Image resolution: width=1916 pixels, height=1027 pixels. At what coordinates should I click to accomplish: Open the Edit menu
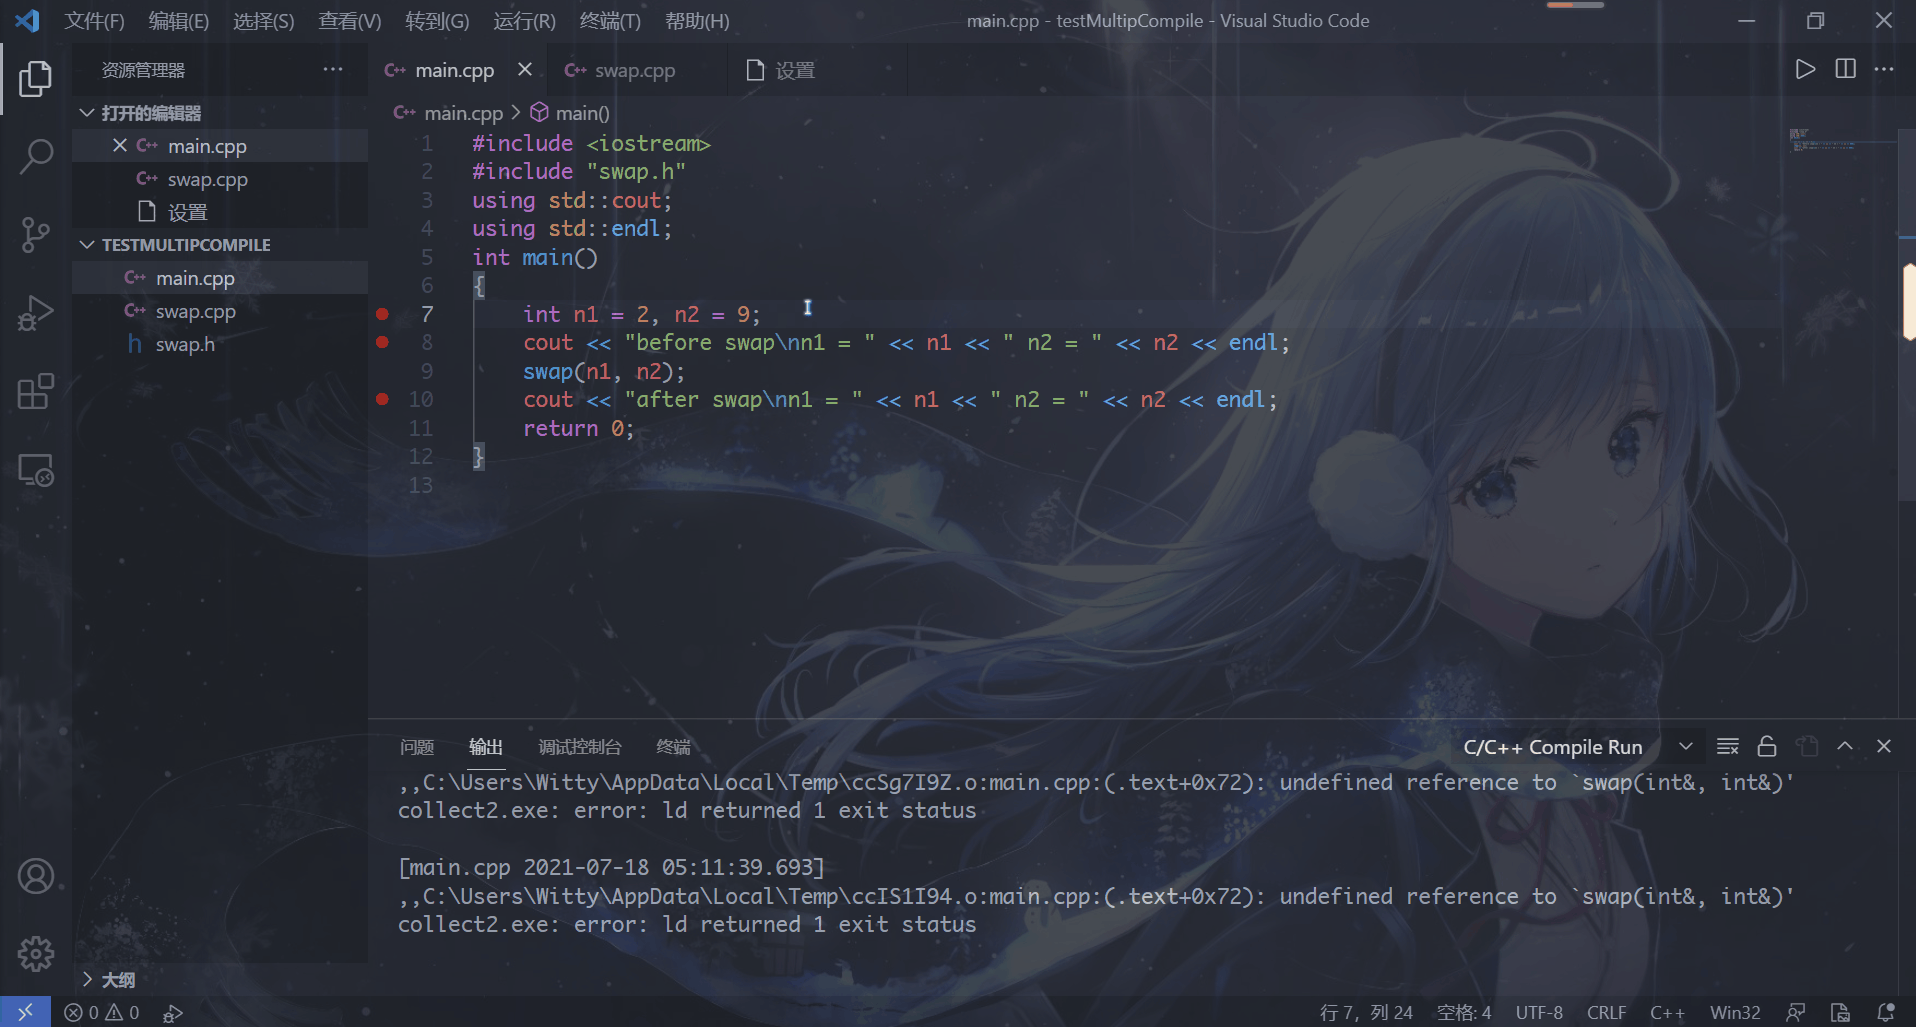click(179, 21)
